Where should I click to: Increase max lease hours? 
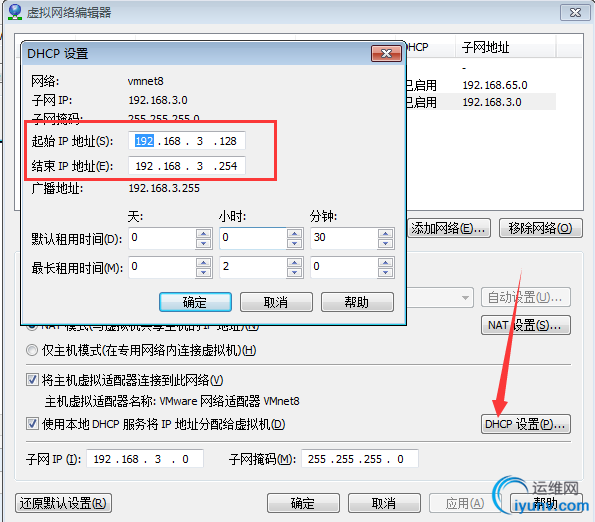[295, 263]
